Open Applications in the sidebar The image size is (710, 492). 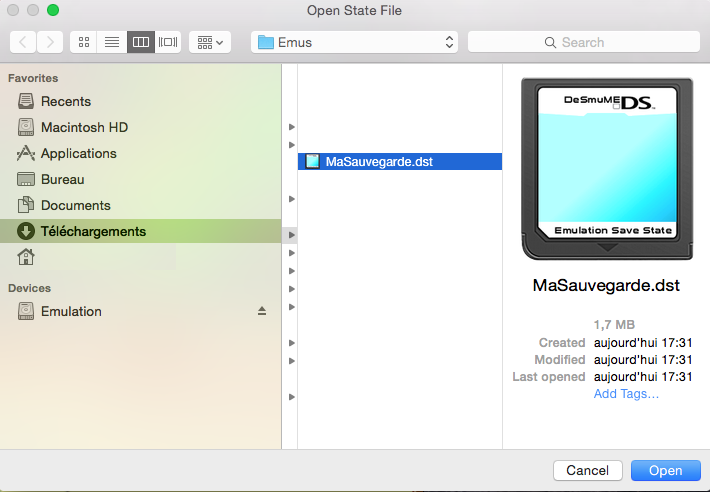(140, 153)
